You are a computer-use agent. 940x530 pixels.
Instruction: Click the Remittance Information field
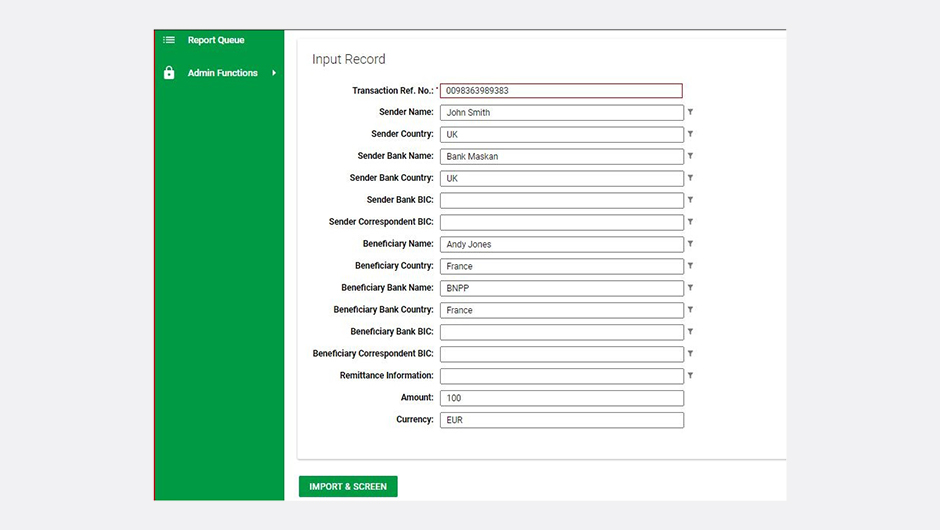pyautogui.click(x=562, y=376)
